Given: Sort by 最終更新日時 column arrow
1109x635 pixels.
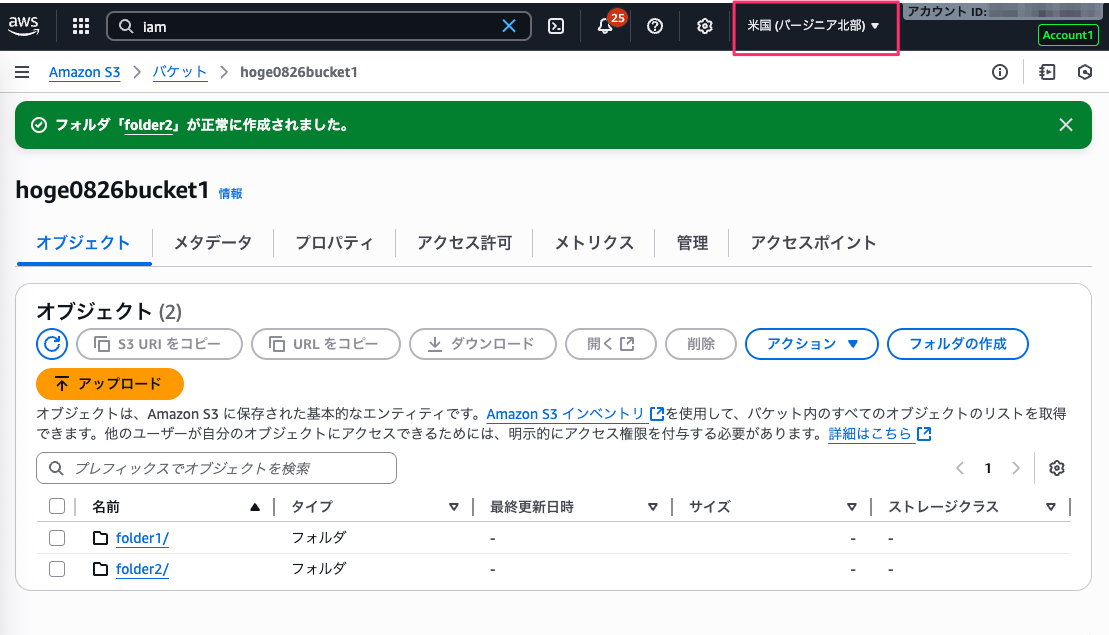Looking at the screenshot, I should click(653, 507).
